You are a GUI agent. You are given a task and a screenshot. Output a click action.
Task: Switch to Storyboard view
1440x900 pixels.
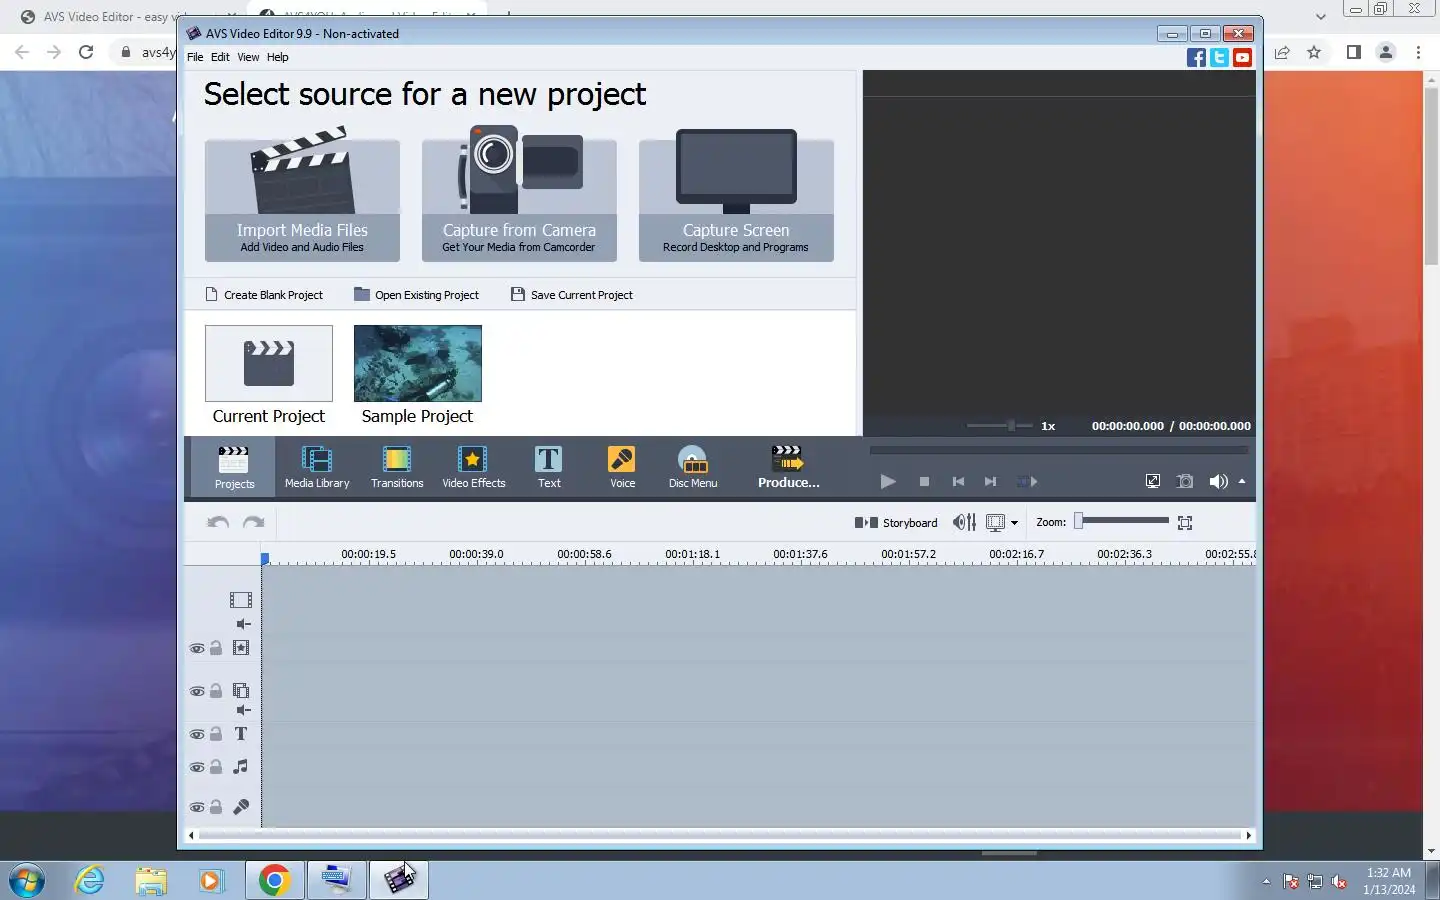pos(896,522)
